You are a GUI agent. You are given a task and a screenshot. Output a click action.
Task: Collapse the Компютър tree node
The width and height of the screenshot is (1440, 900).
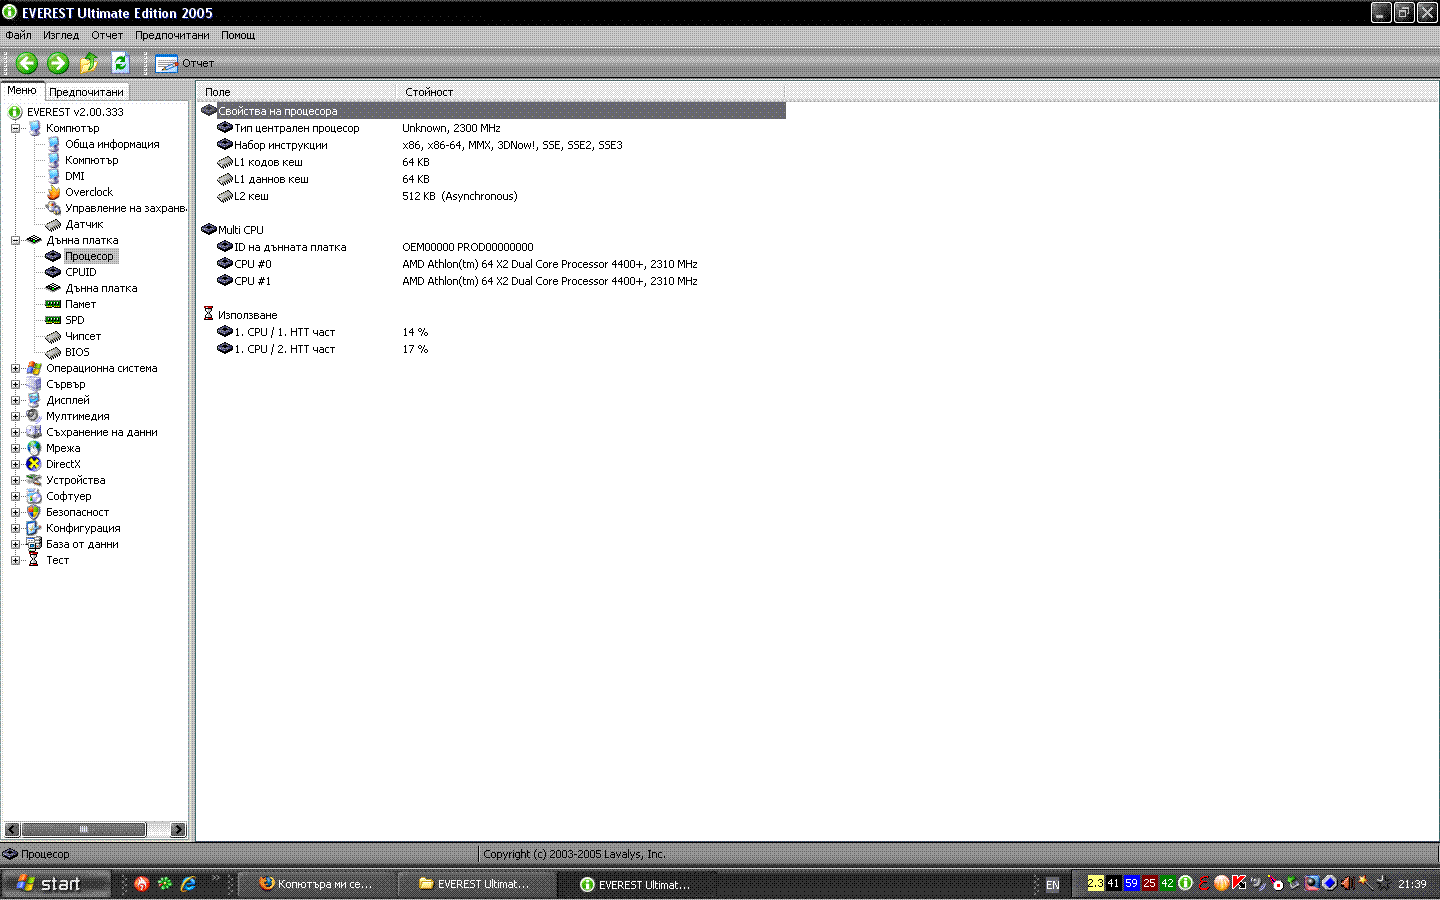pos(16,128)
